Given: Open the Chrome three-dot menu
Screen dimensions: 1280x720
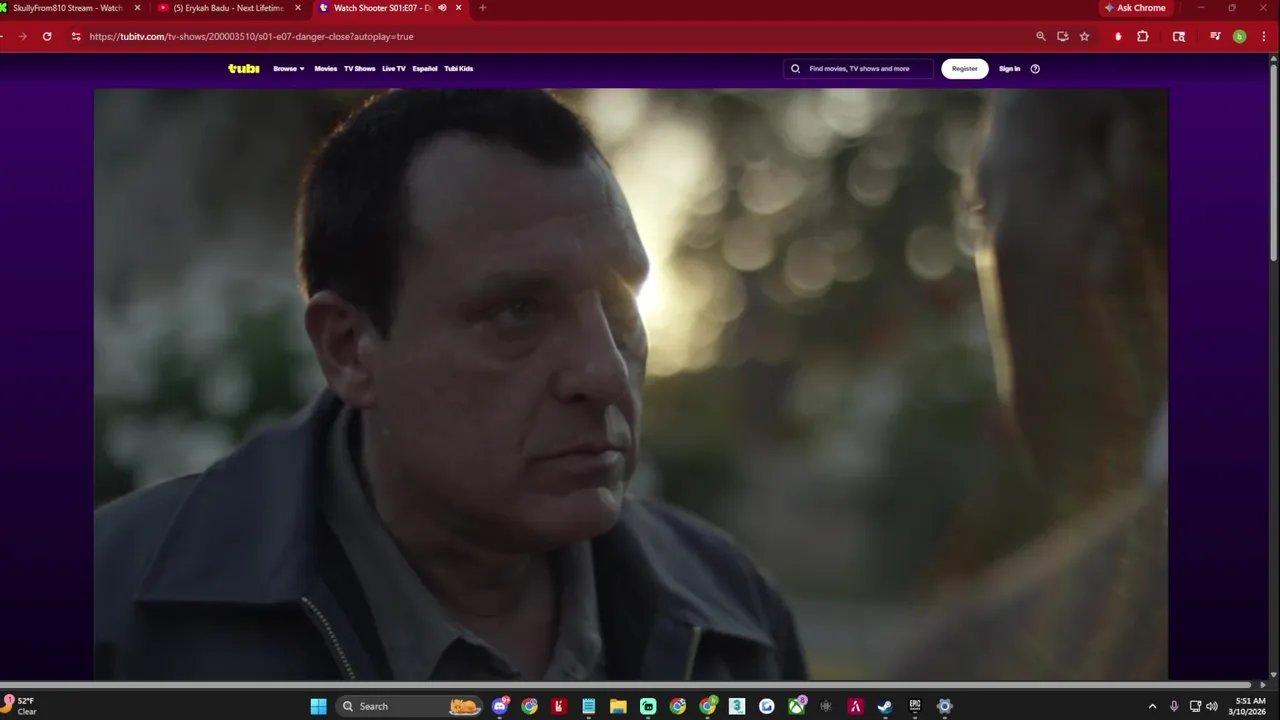Looking at the screenshot, I should (1263, 36).
